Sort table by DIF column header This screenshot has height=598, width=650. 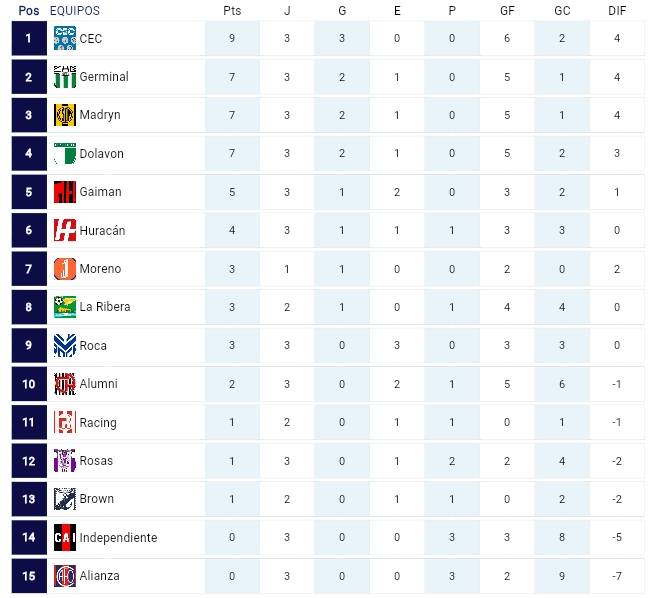617,10
